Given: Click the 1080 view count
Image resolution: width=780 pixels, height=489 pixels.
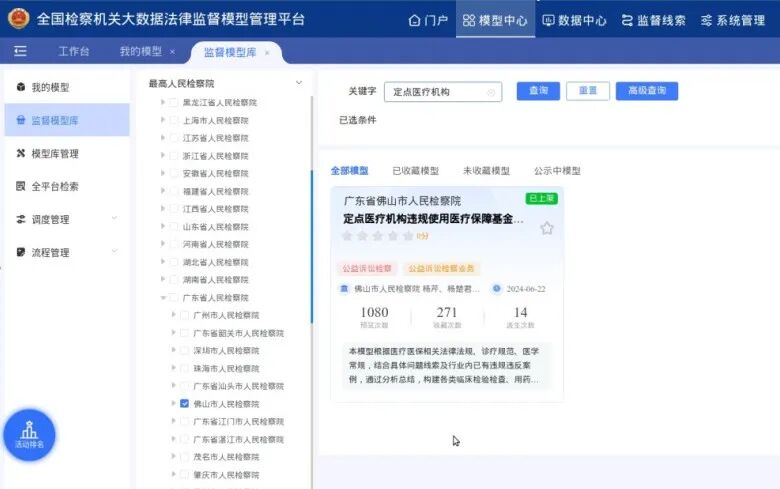Looking at the screenshot, I should click(374, 312).
